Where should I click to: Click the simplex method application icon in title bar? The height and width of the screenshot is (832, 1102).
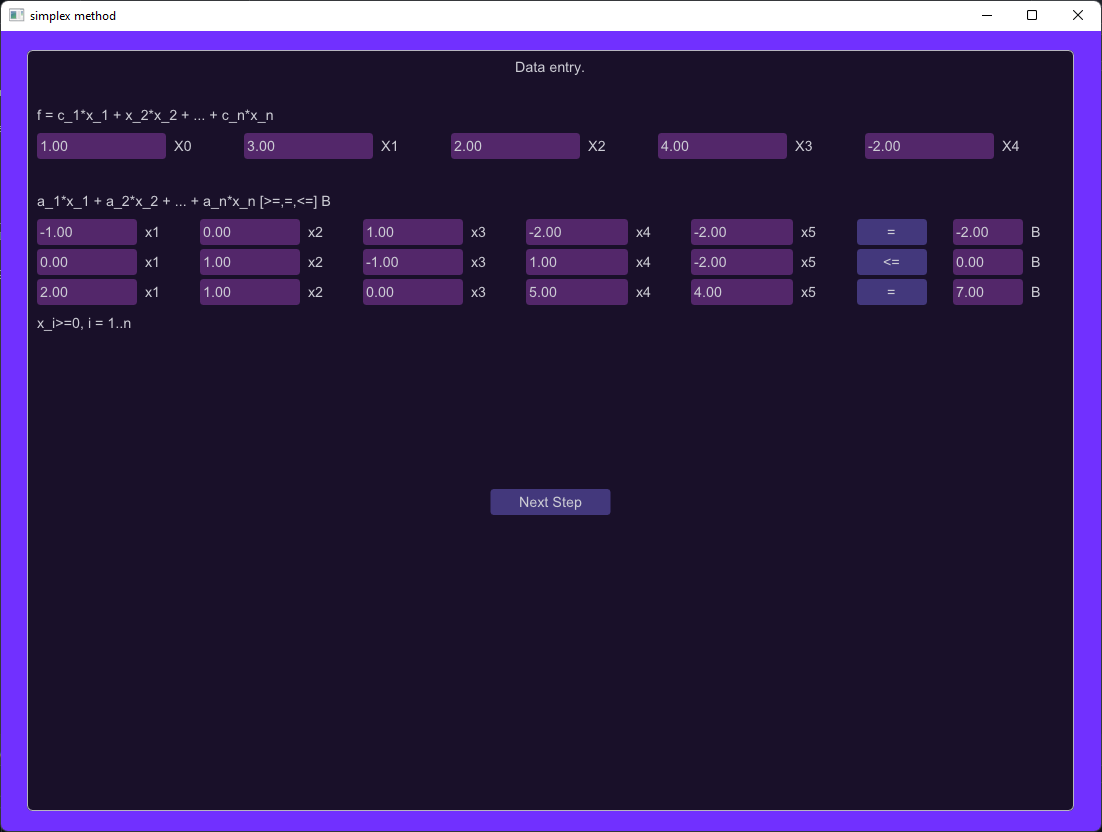click(14, 15)
